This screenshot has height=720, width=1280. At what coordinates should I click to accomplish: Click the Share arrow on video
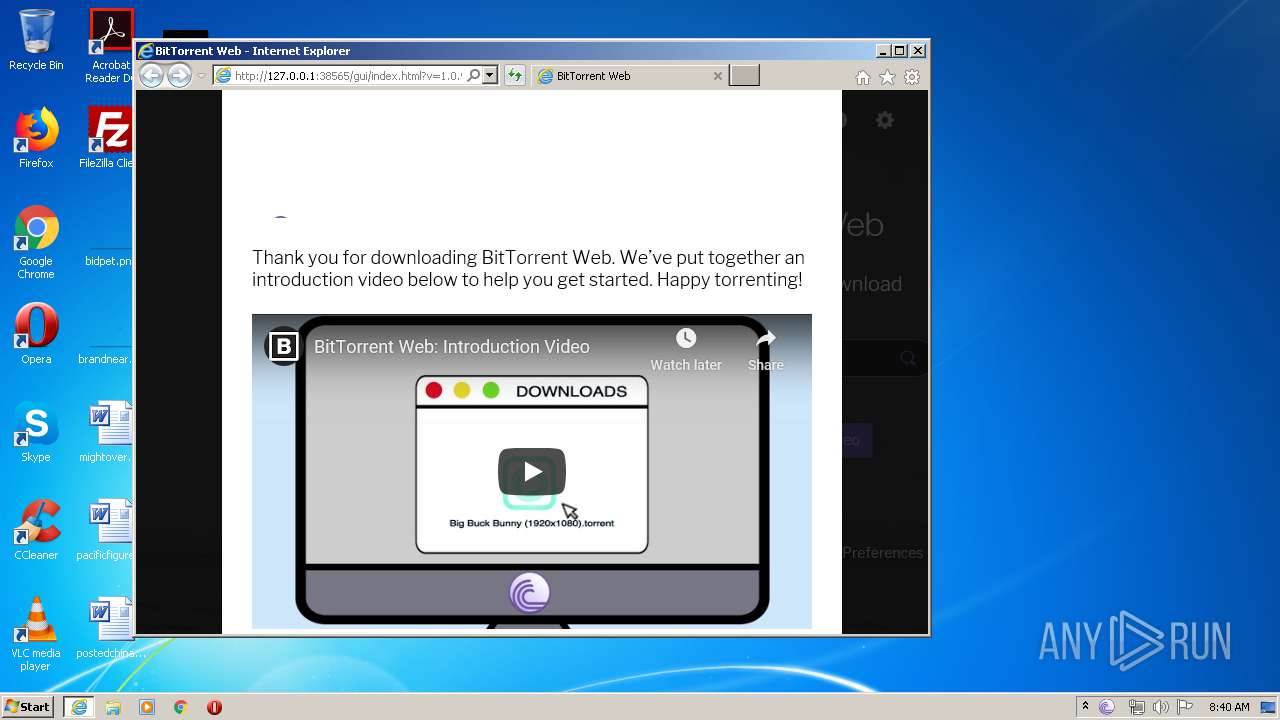pyautogui.click(x=766, y=339)
